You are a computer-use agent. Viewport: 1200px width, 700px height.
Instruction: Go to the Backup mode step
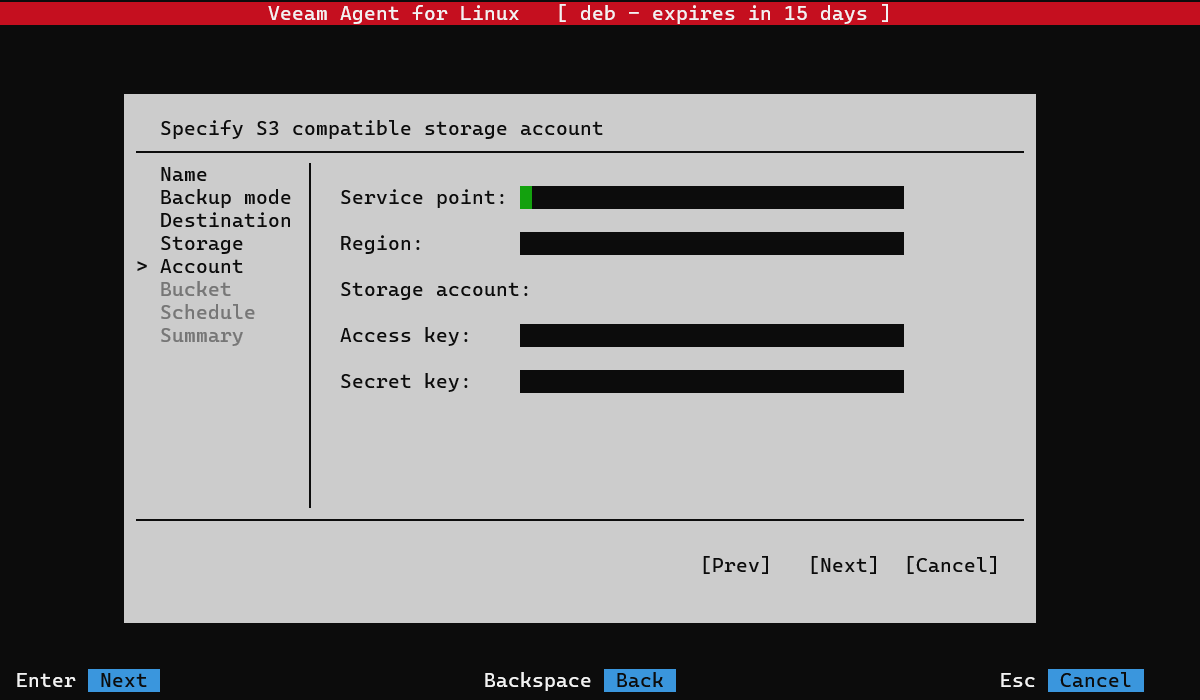pos(225,198)
